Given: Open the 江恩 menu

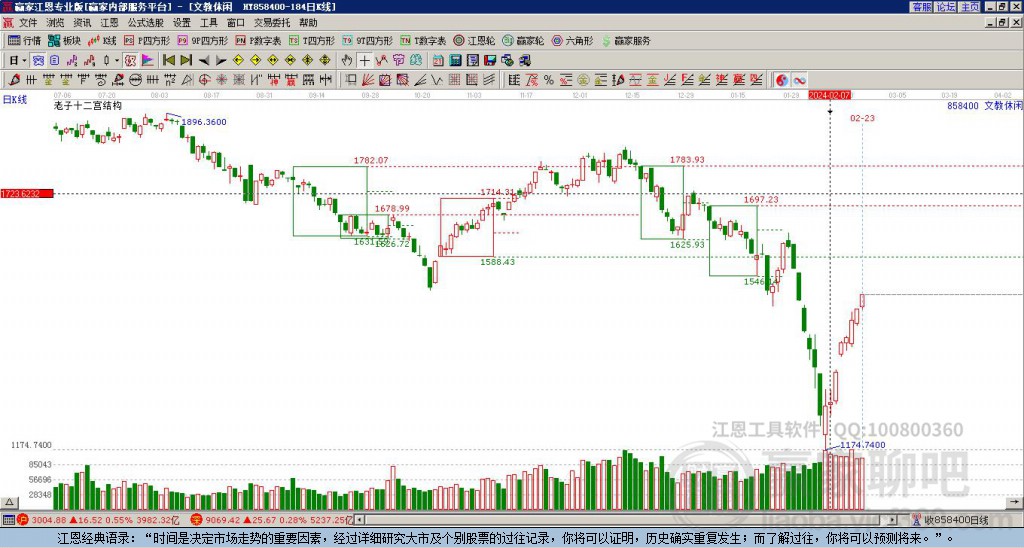Looking at the screenshot, I should point(109,23).
